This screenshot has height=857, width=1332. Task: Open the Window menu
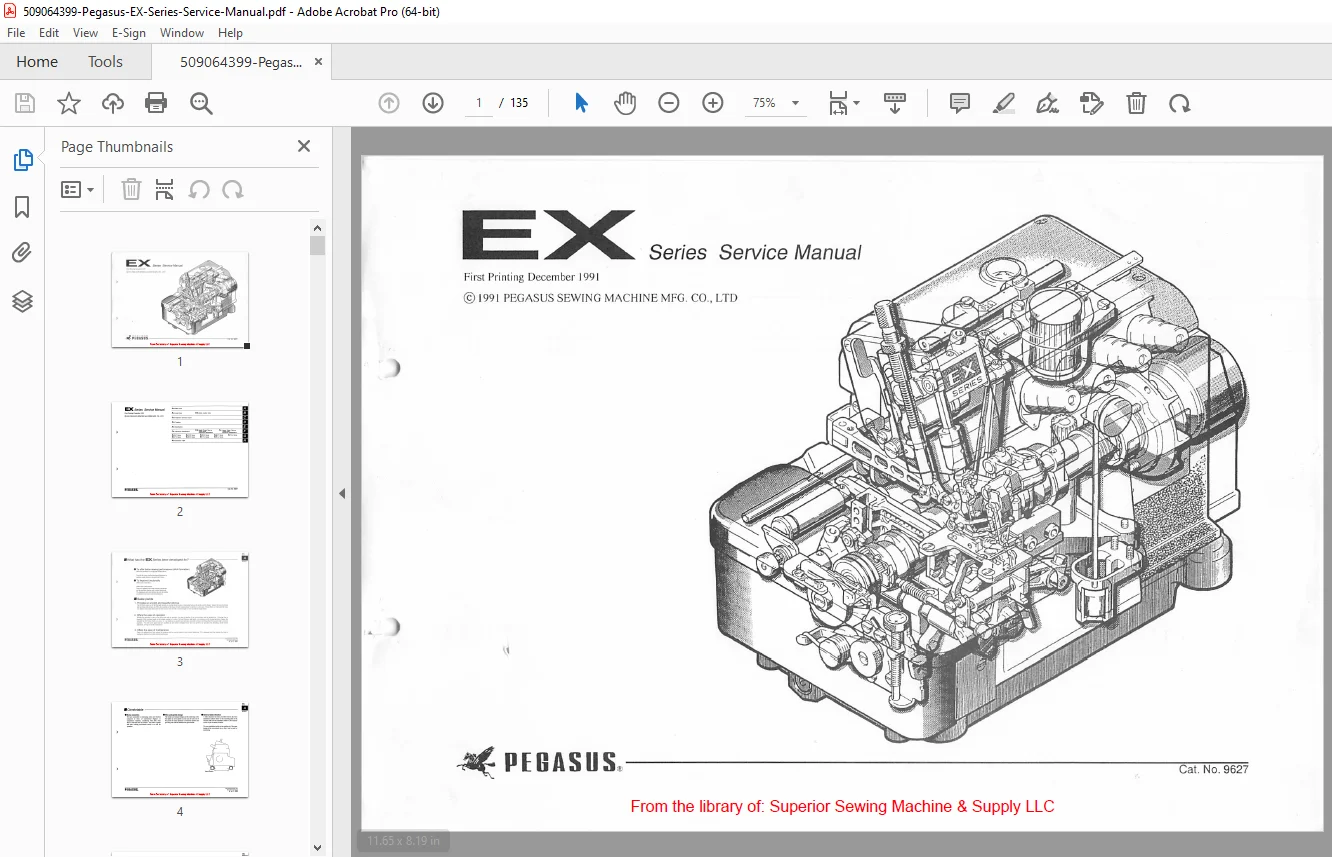[x=182, y=33]
